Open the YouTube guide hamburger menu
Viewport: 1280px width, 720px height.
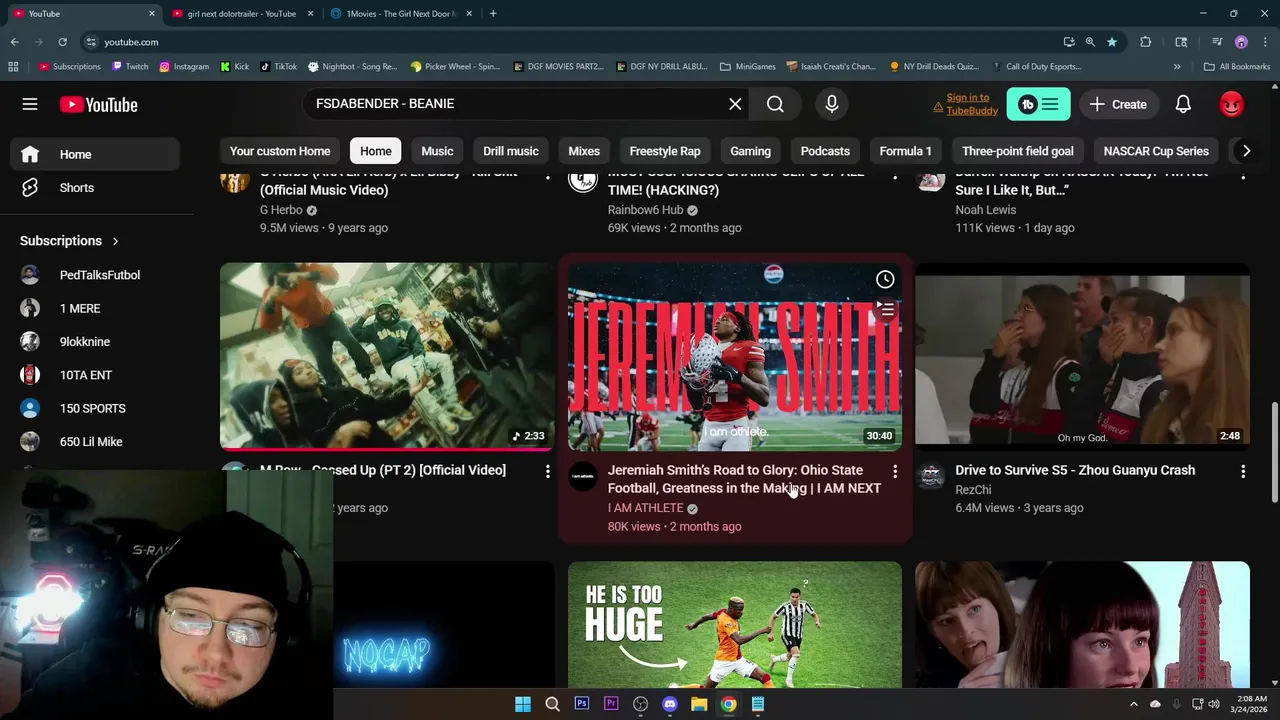pos(30,104)
